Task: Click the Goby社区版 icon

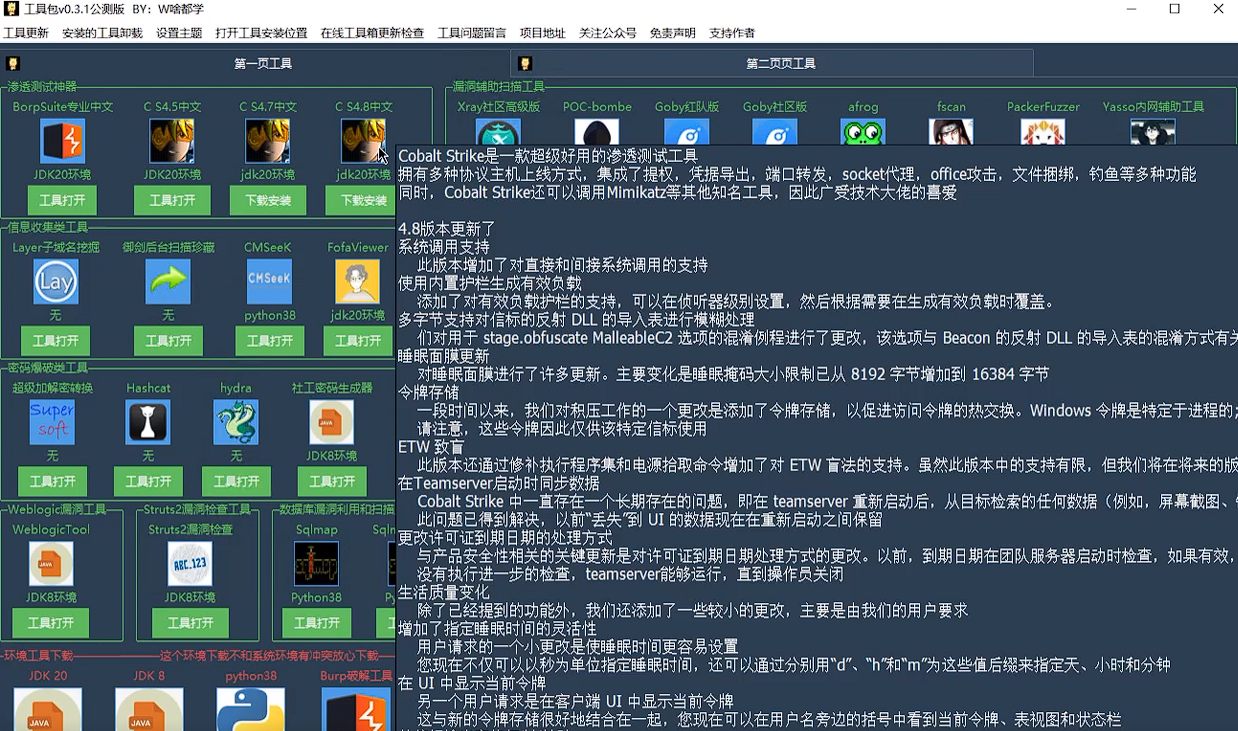Action: pos(775,132)
